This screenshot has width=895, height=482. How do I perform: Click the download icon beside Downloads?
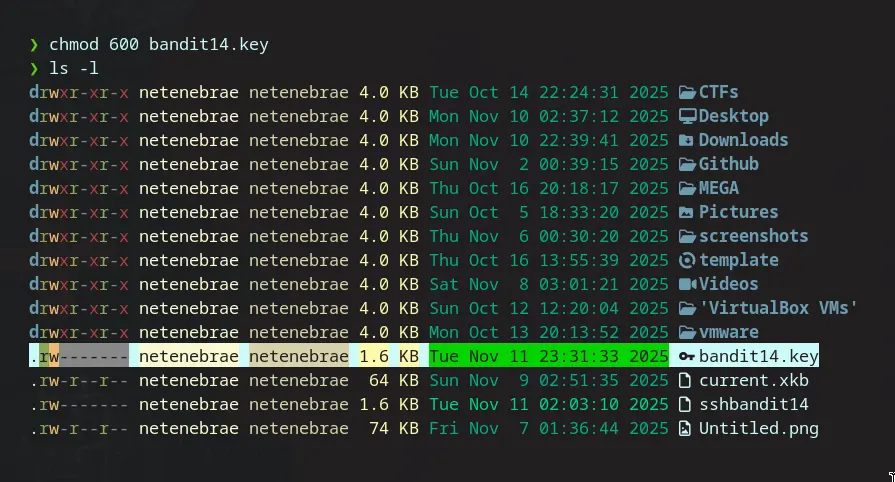click(x=686, y=140)
